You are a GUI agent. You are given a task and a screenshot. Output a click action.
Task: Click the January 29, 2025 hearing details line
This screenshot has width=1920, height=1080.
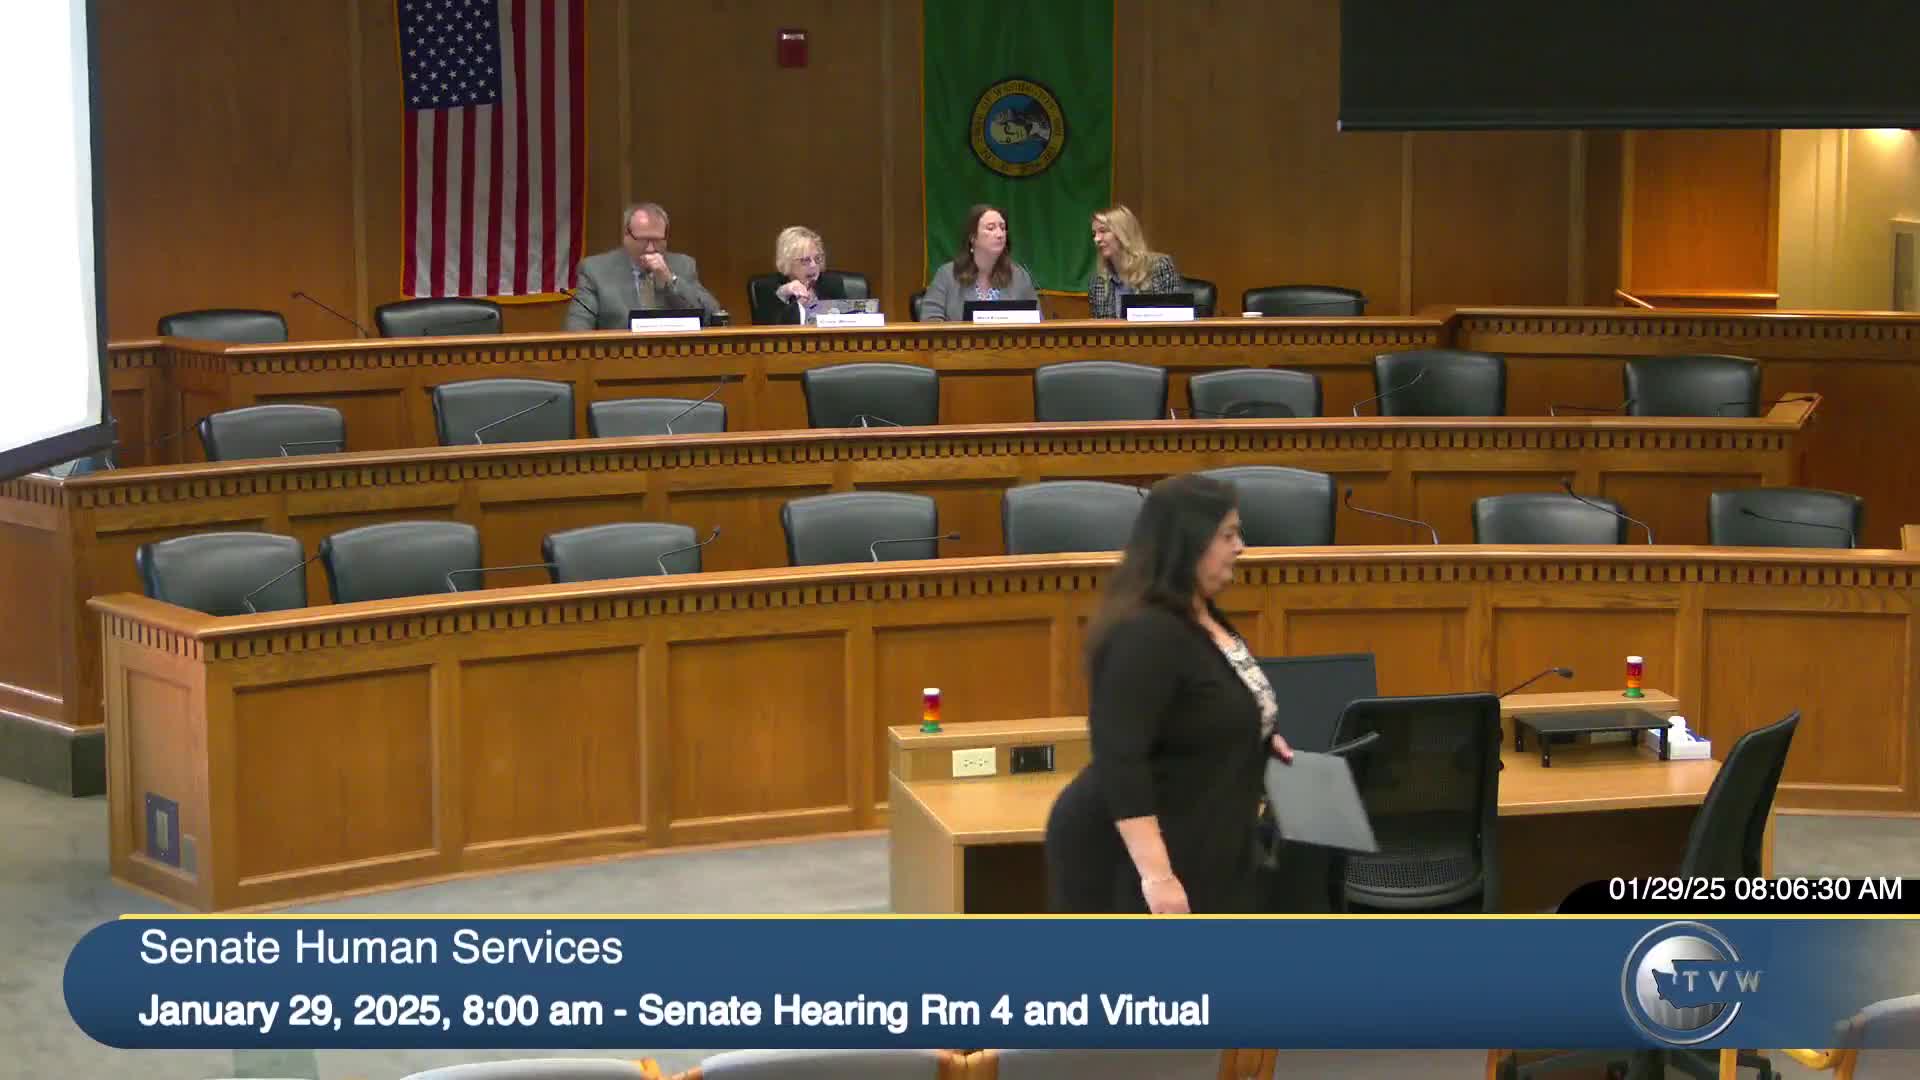tap(673, 1011)
